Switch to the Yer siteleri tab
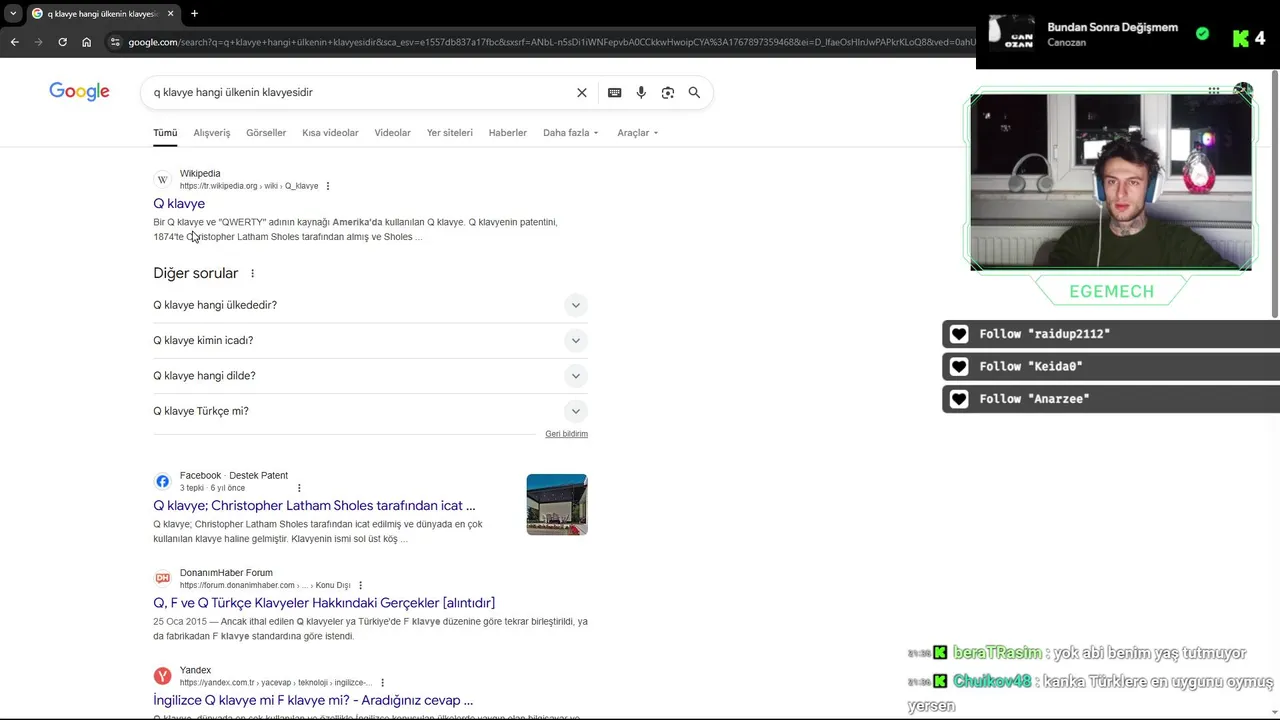 coord(449,133)
